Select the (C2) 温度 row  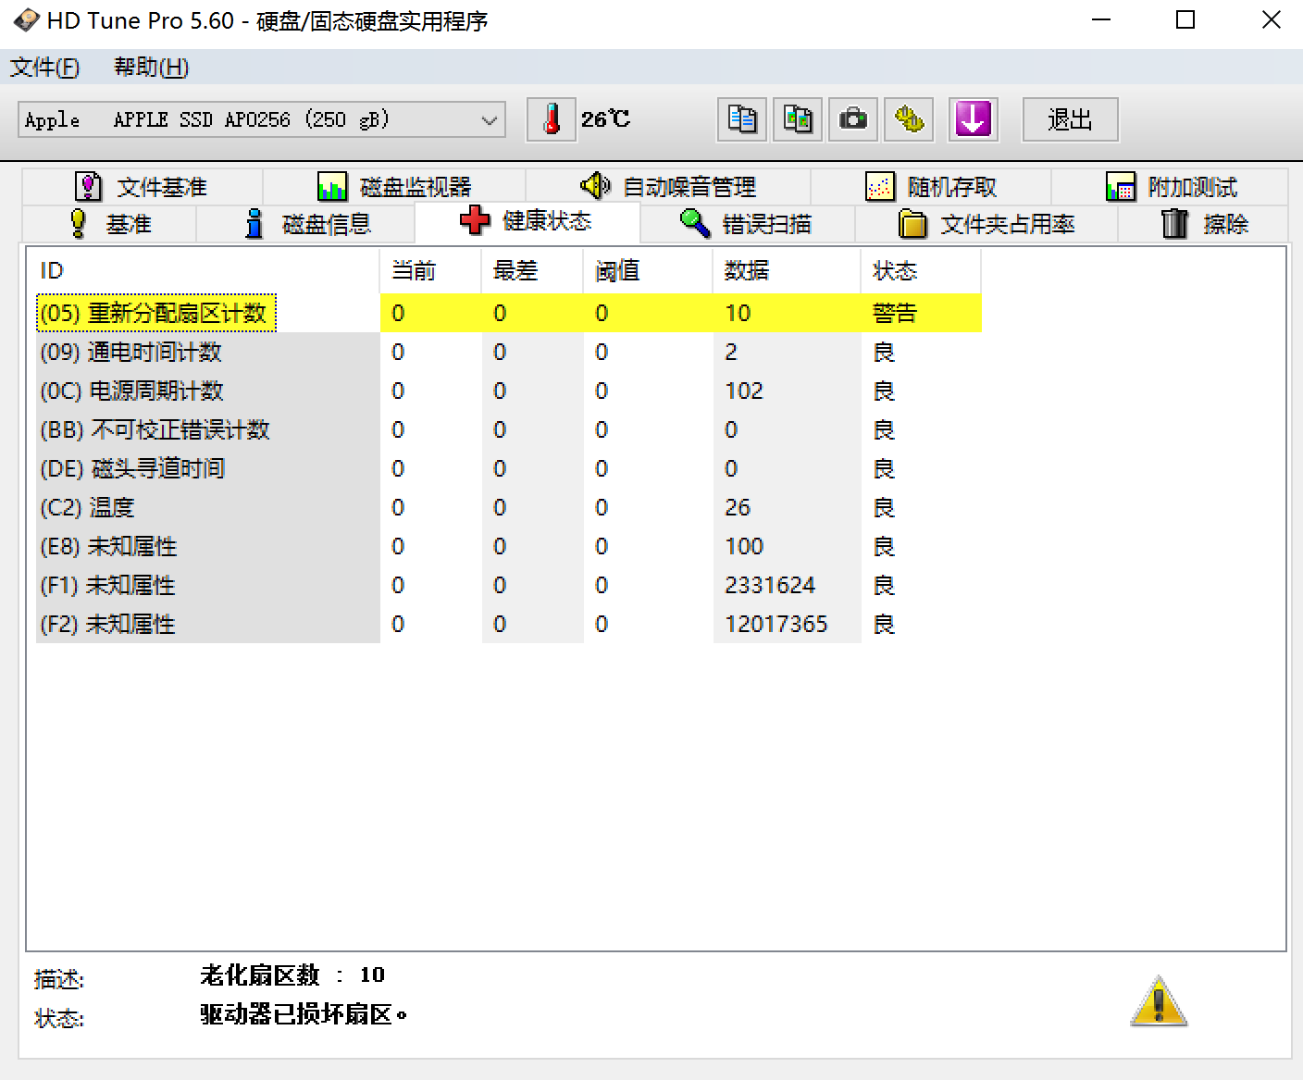[508, 508]
